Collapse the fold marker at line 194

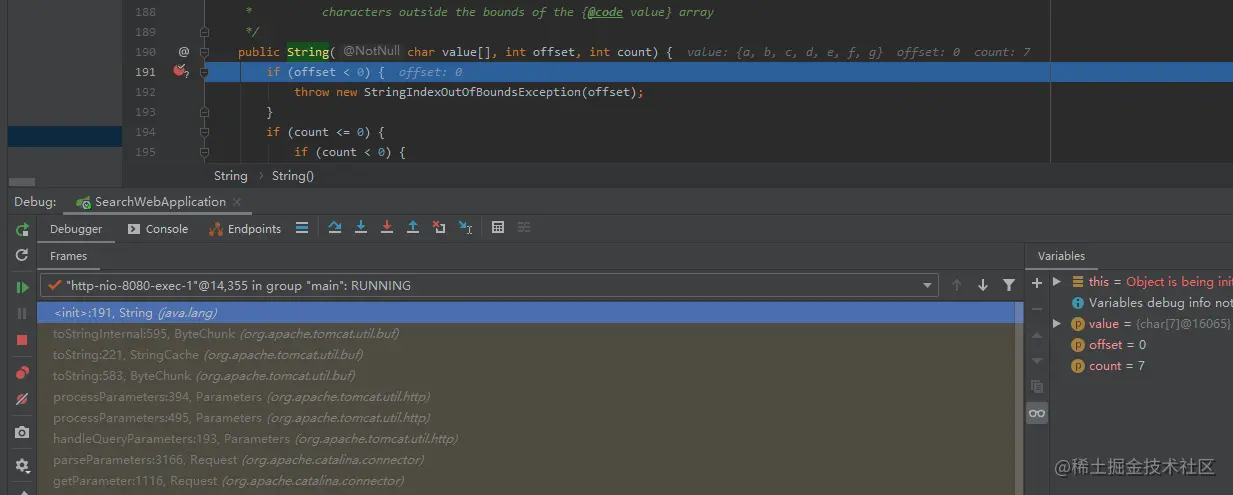coord(204,132)
